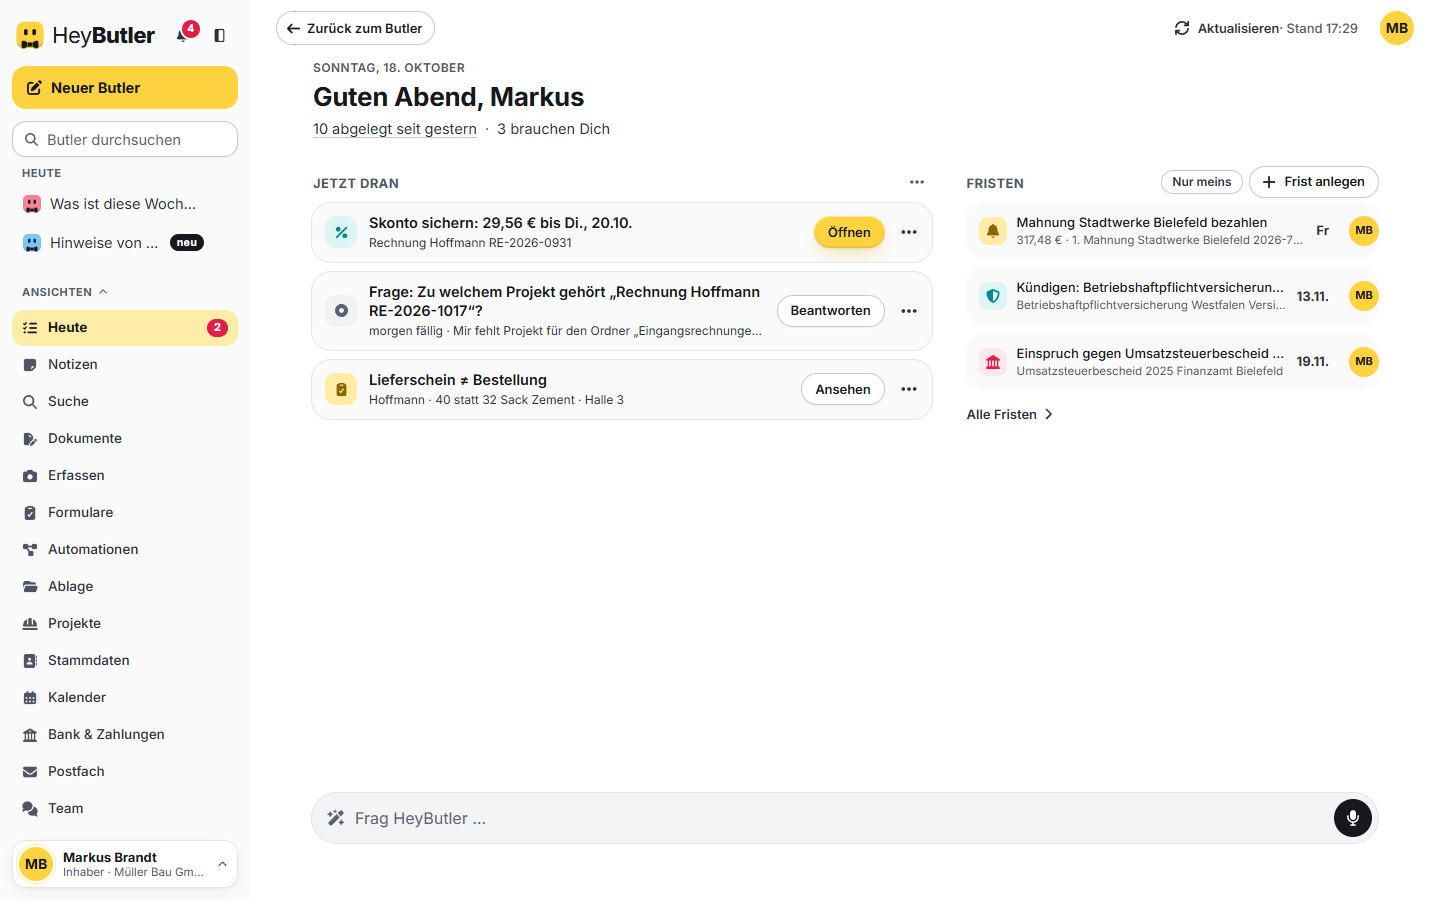Click the MB profile avatar at top right
The image size is (1440, 900).
point(1397,28)
